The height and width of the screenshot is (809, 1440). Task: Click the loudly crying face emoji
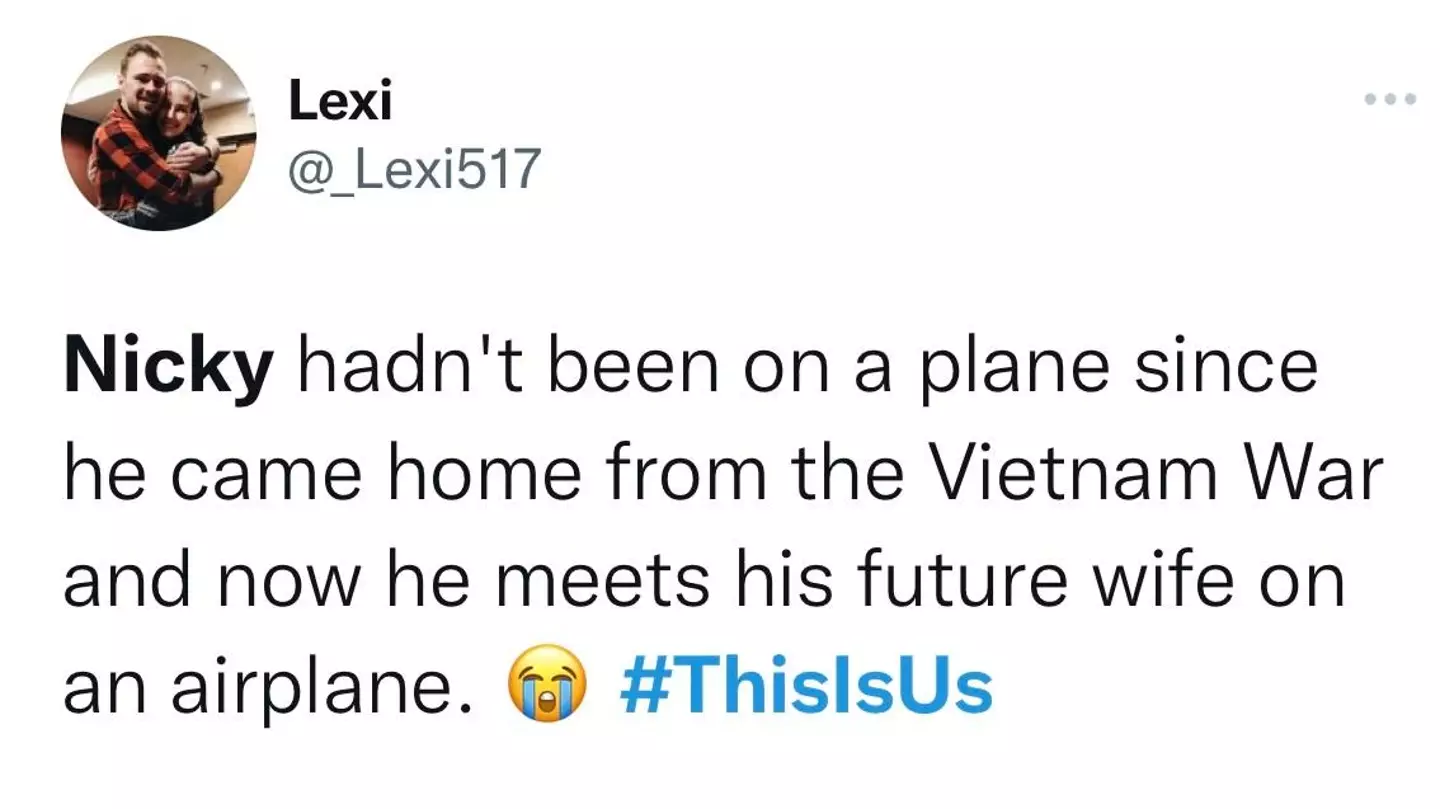point(545,682)
